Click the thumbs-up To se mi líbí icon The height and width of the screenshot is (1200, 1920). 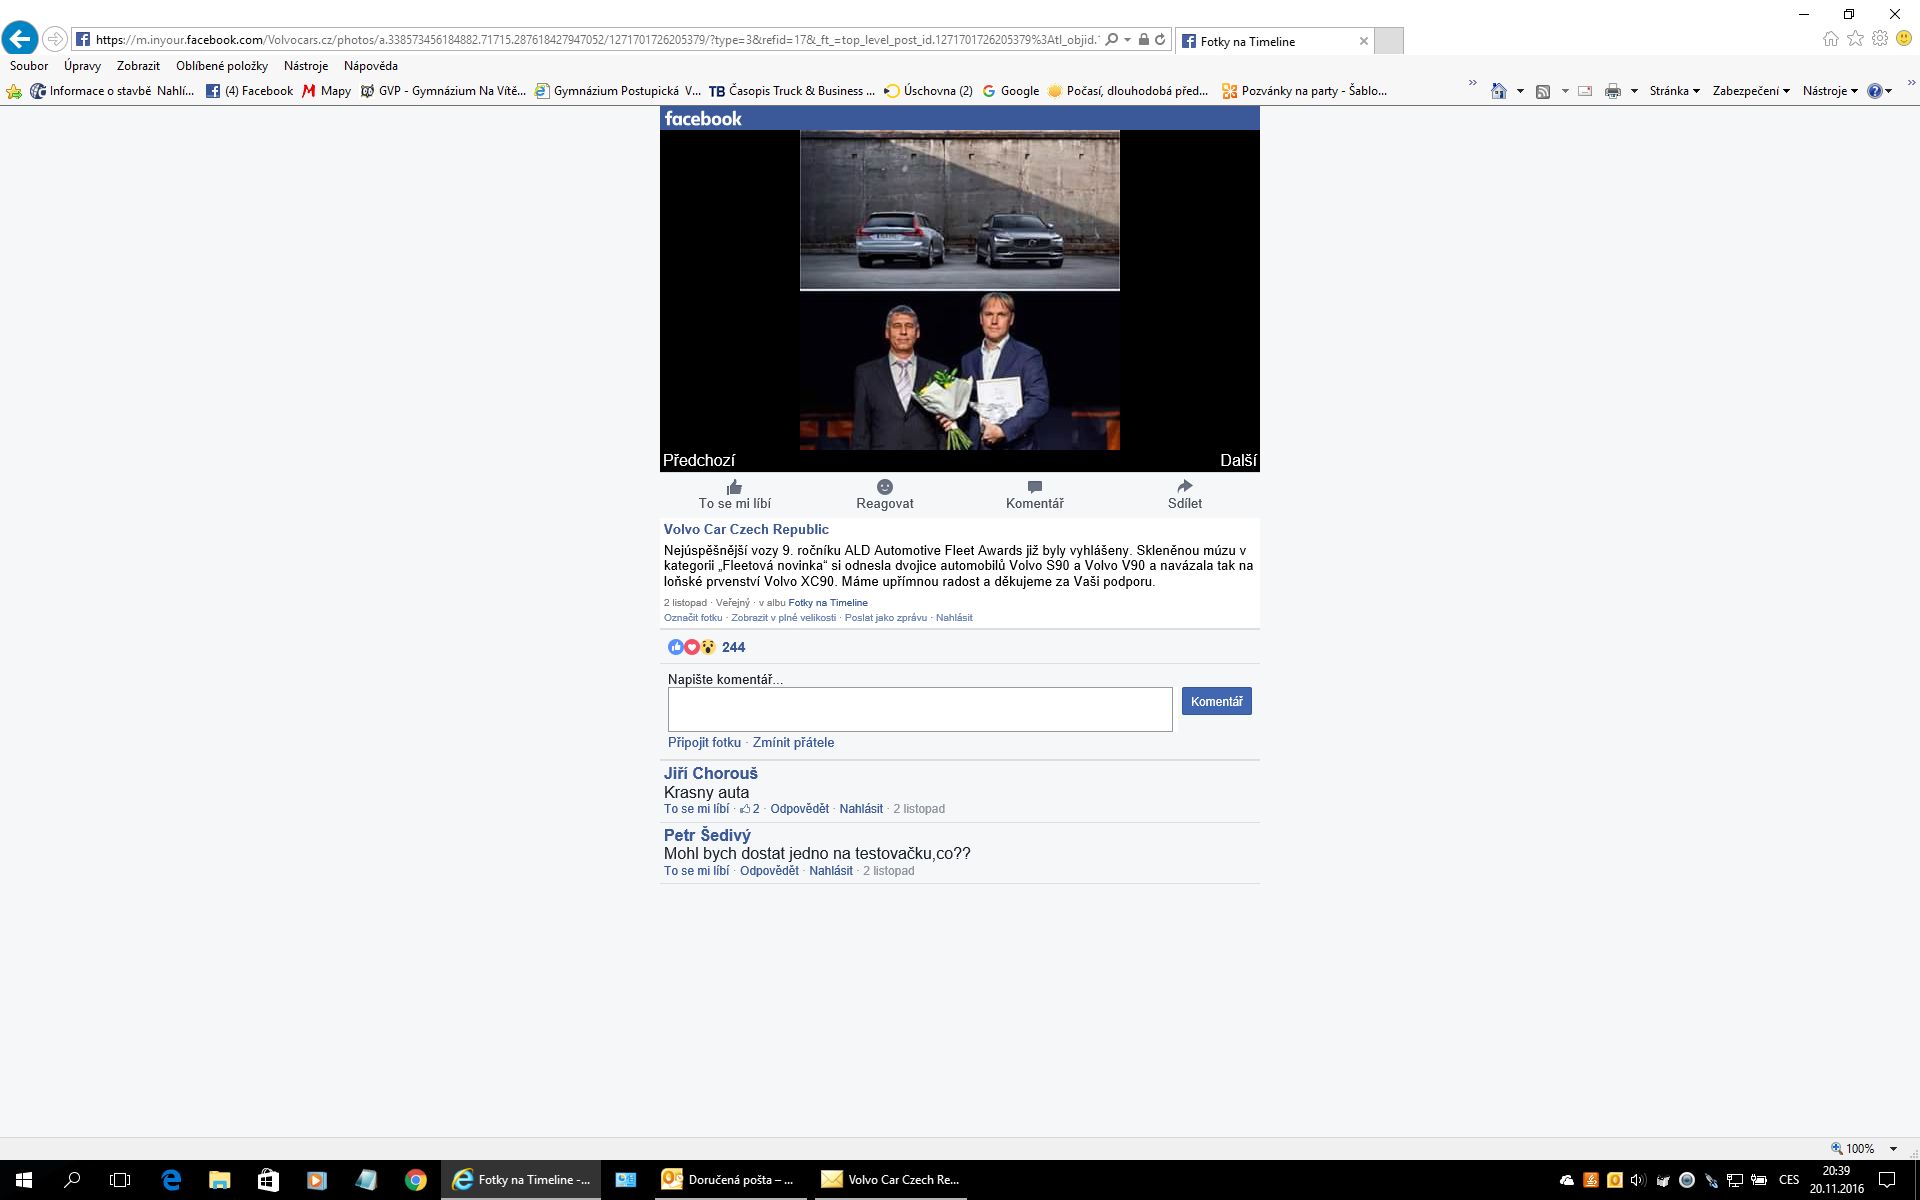735,487
